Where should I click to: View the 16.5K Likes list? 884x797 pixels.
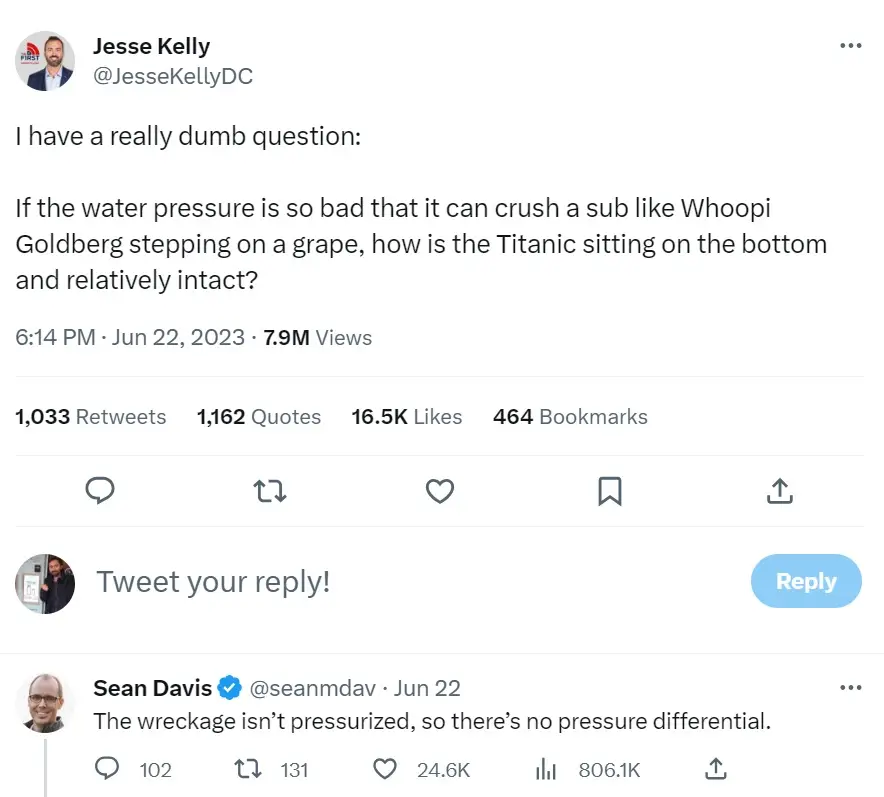(406, 417)
